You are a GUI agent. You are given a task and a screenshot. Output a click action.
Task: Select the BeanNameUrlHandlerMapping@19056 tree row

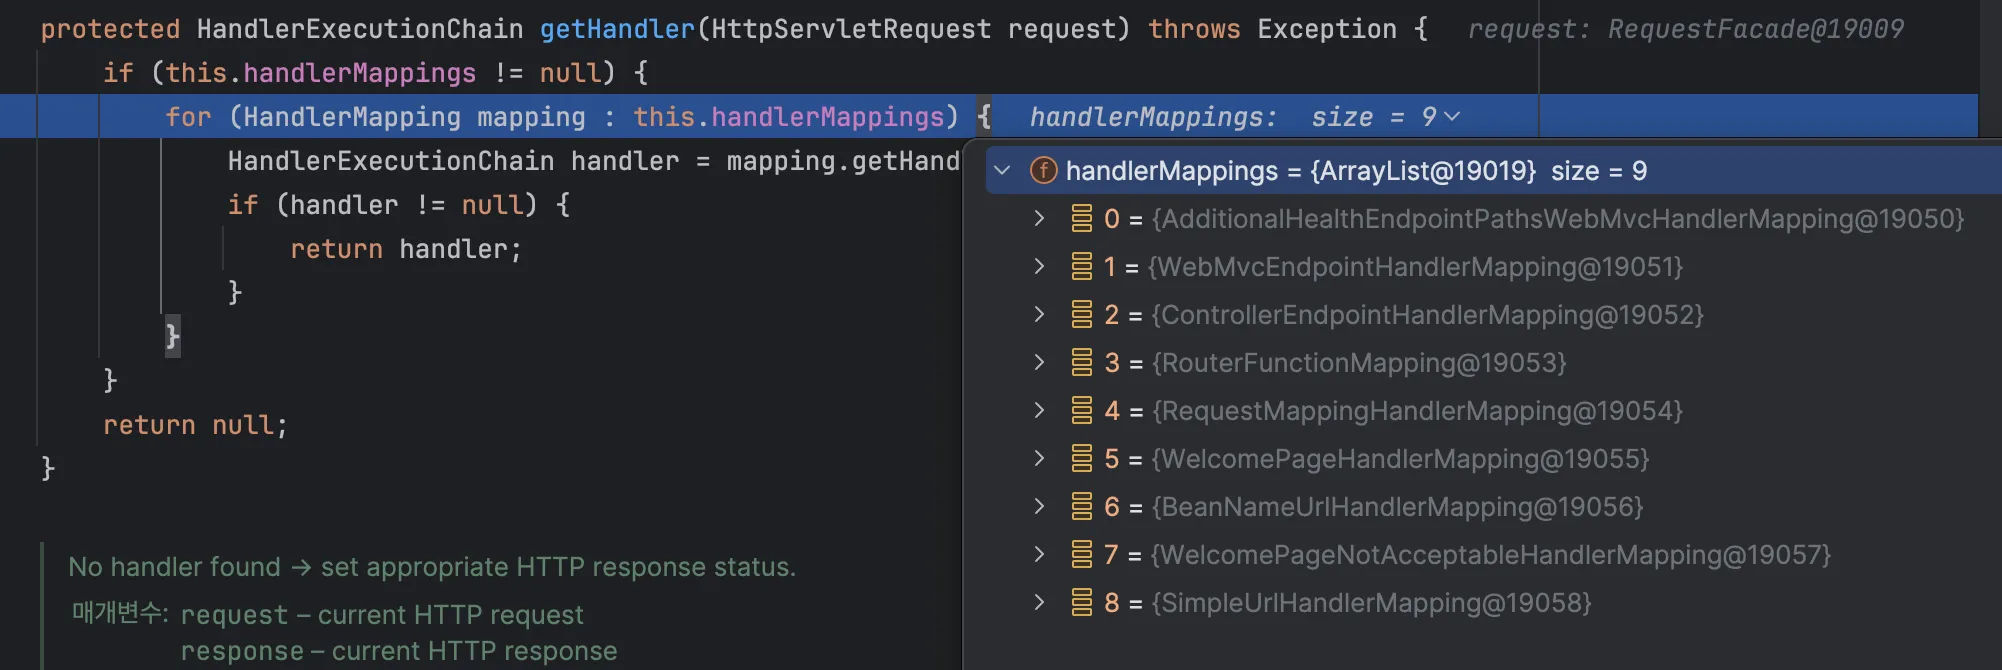pos(1396,507)
